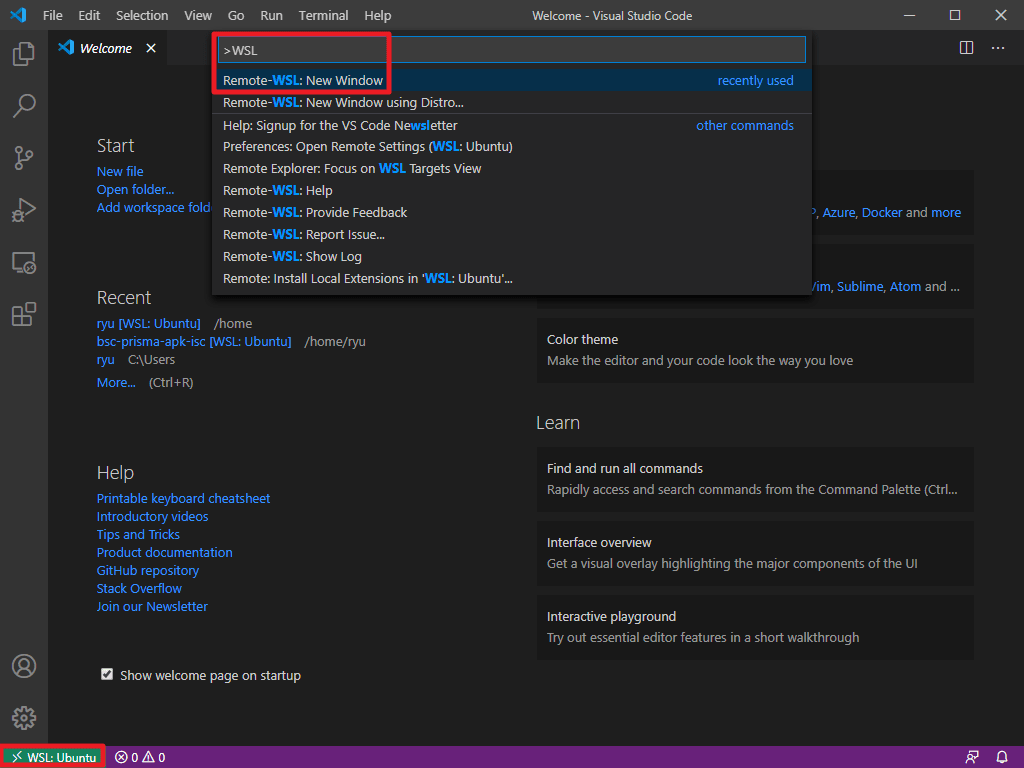Click the Atom keymap link

[x=905, y=287]
